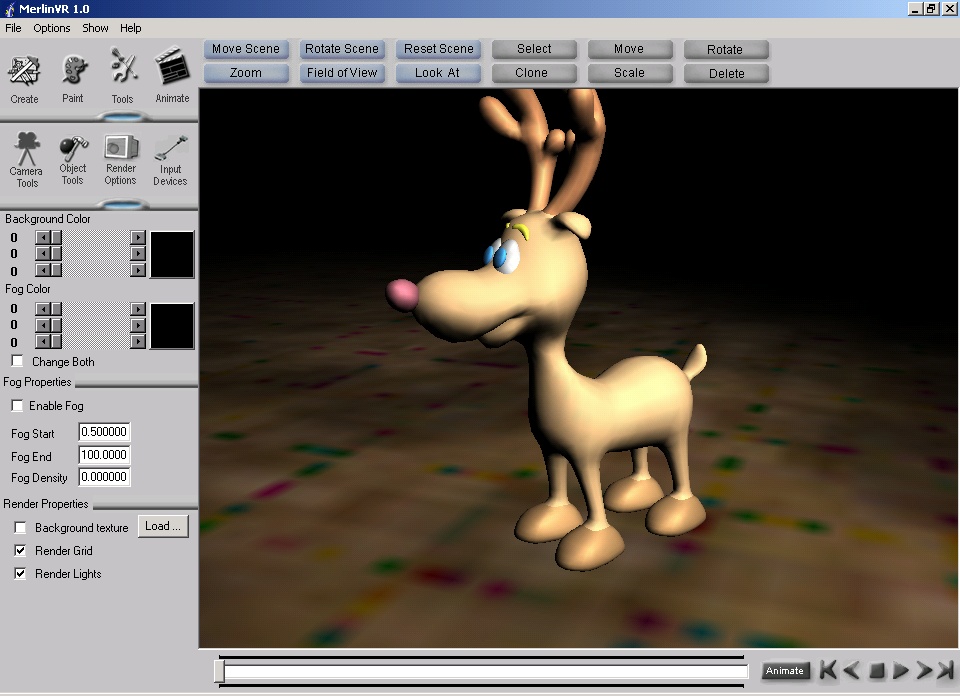Viewport: 960px width, 696px height.
Task: Increase first Fog Color value with right arrow
Action: tap(138, 309)
